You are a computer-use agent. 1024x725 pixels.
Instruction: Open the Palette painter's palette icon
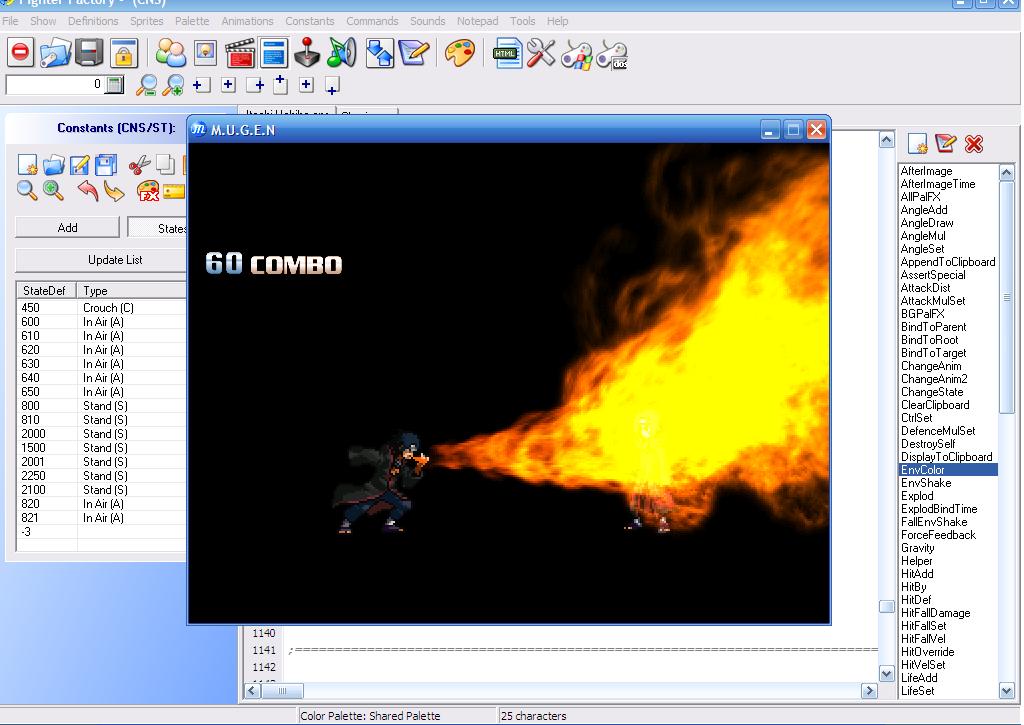[460, 53]
